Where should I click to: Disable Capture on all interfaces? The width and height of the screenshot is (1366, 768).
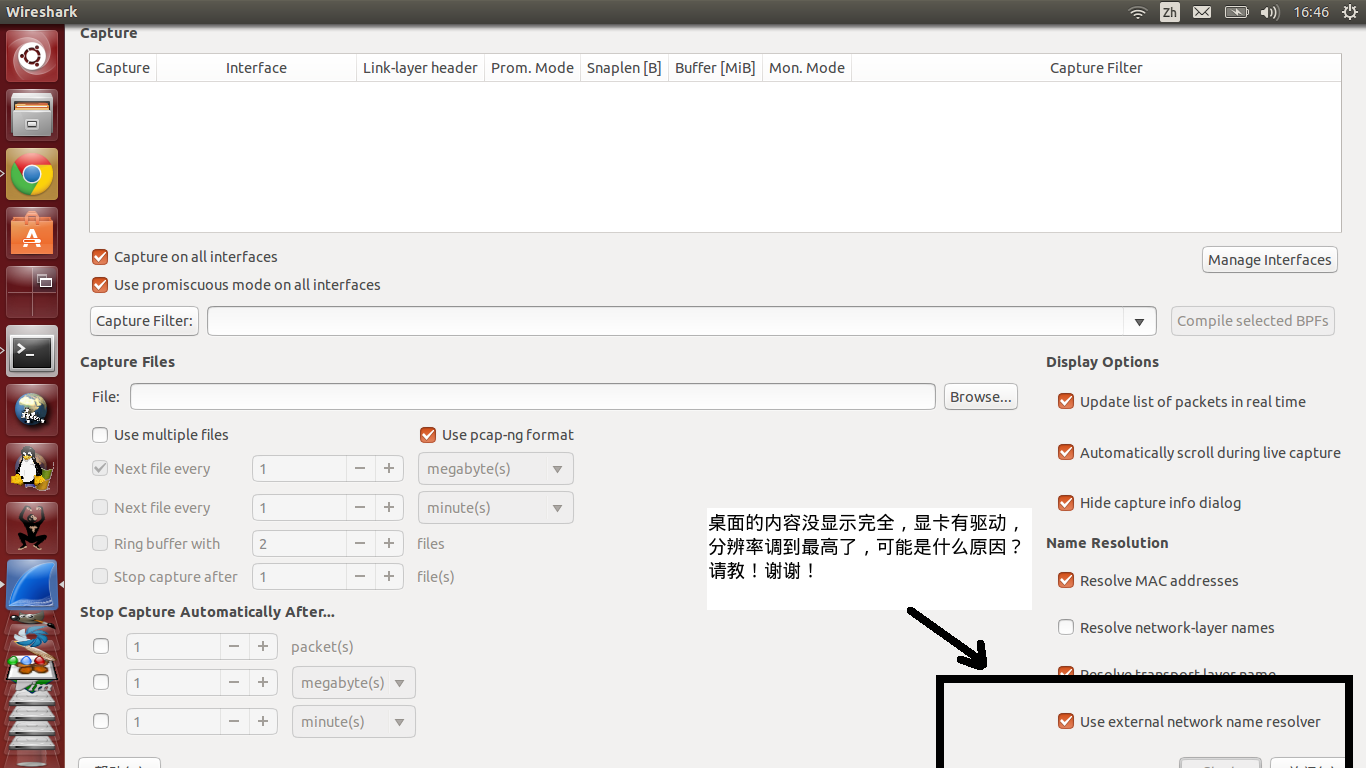(x=100, y=257)
